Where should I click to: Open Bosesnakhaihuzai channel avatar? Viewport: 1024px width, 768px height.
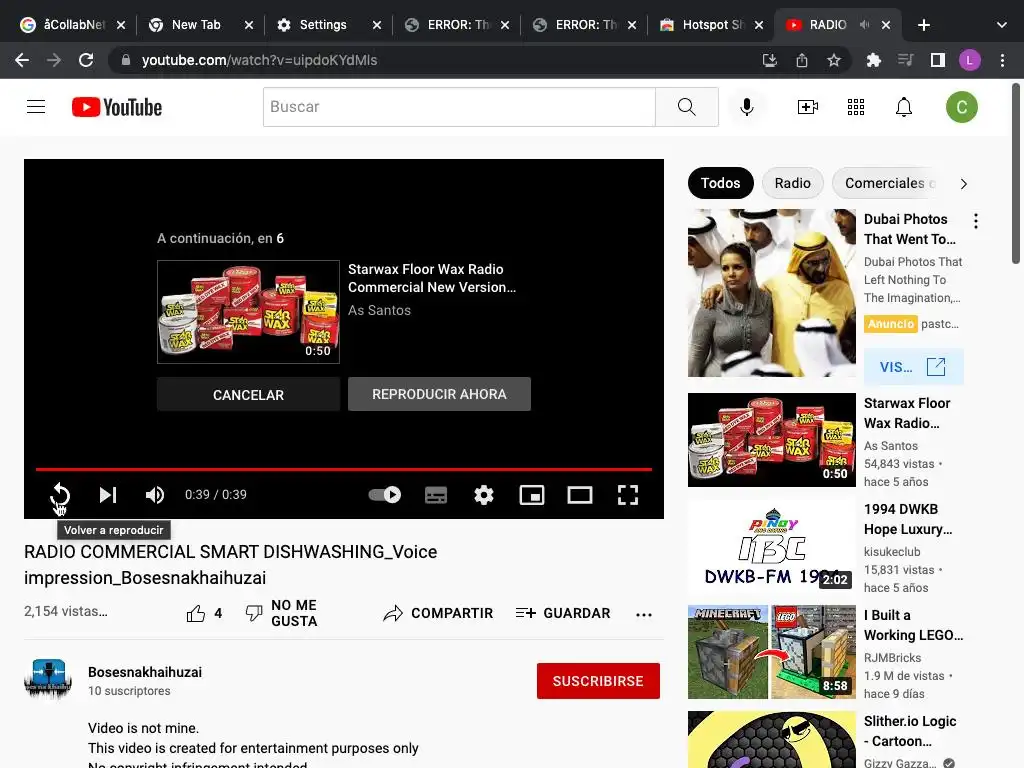click(48, 680)
